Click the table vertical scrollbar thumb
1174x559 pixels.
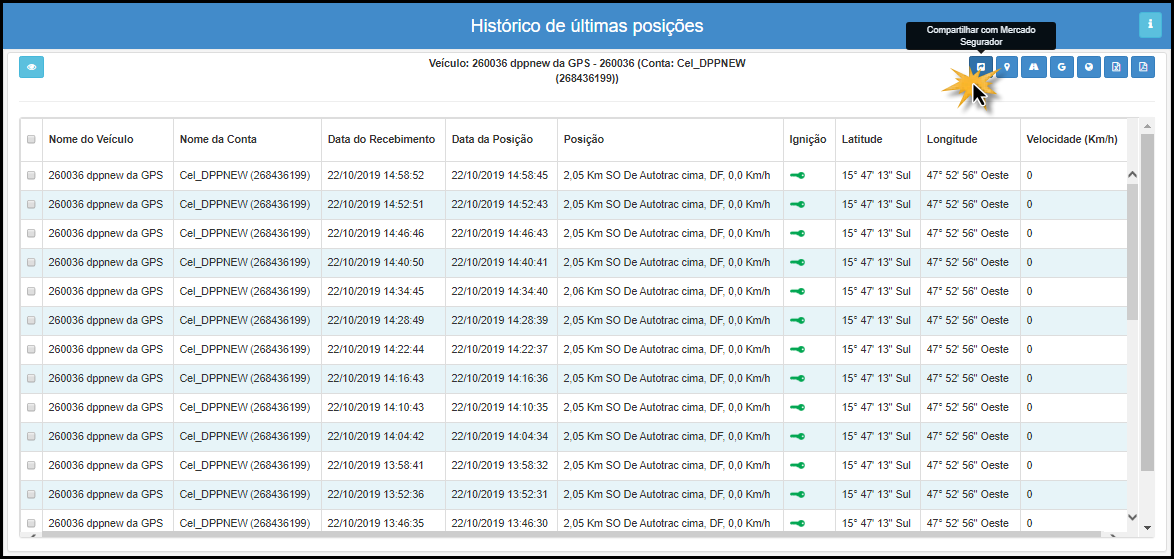point(1132,251)
